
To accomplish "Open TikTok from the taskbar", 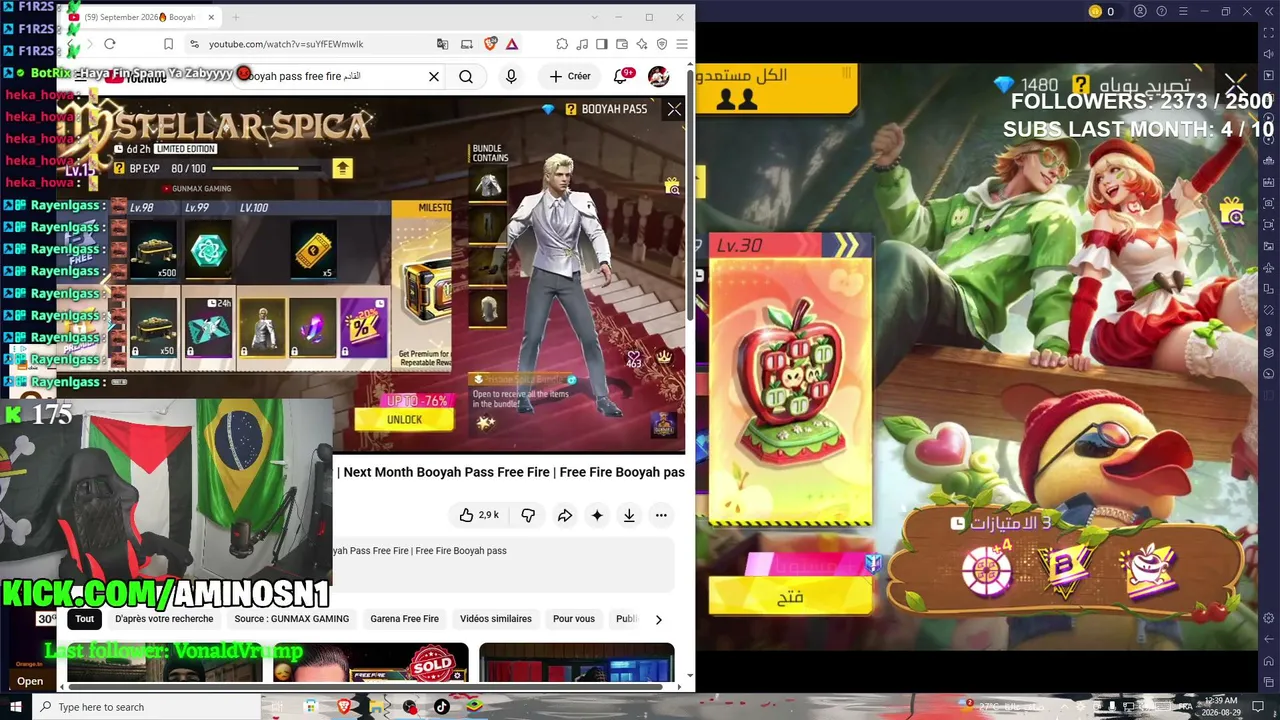I will [442, 707].
